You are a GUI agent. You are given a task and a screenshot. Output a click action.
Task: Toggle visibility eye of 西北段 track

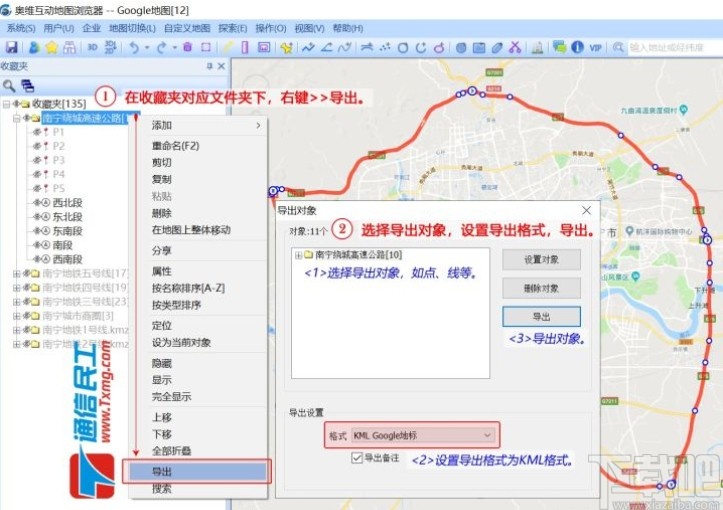(x=37, y=202)
